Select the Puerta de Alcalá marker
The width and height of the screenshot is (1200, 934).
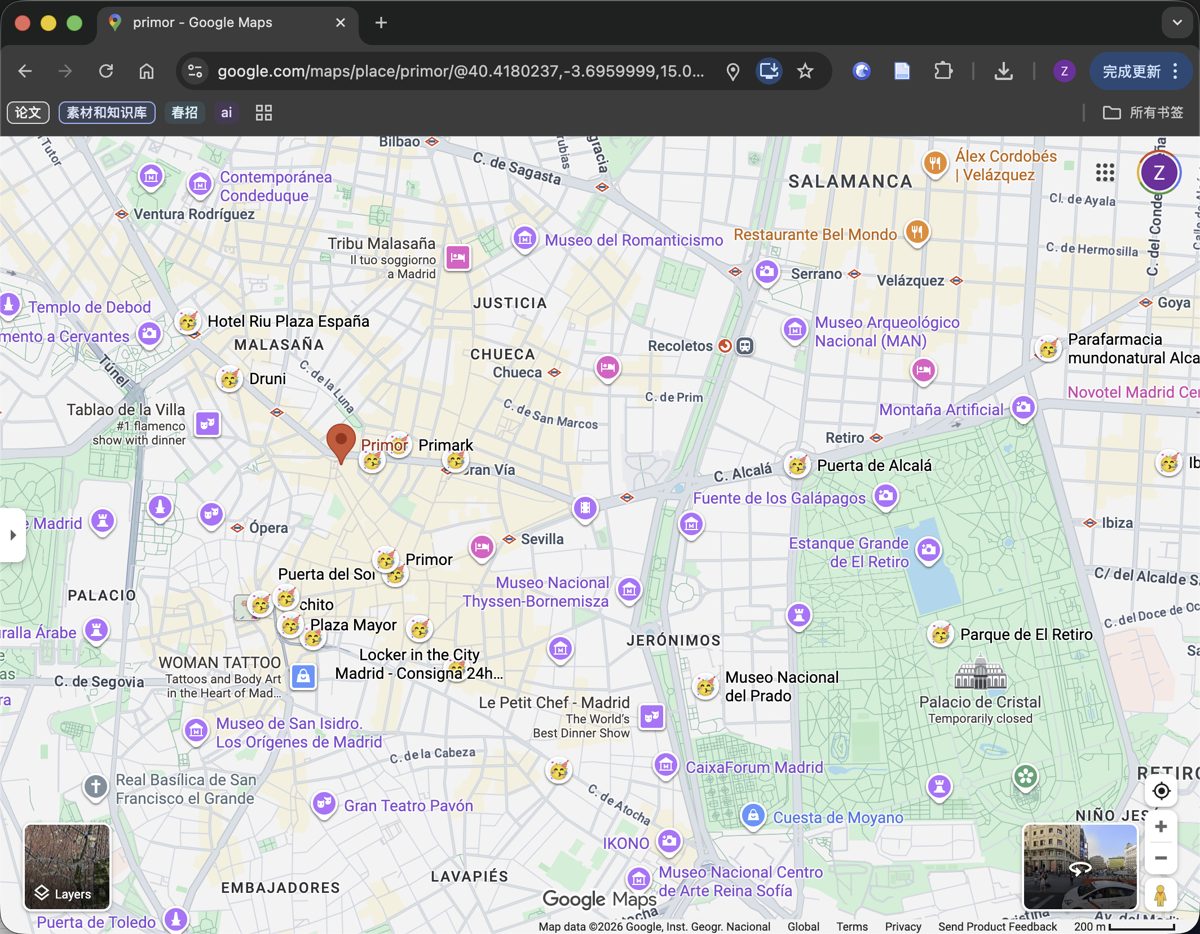click(797, 464)
